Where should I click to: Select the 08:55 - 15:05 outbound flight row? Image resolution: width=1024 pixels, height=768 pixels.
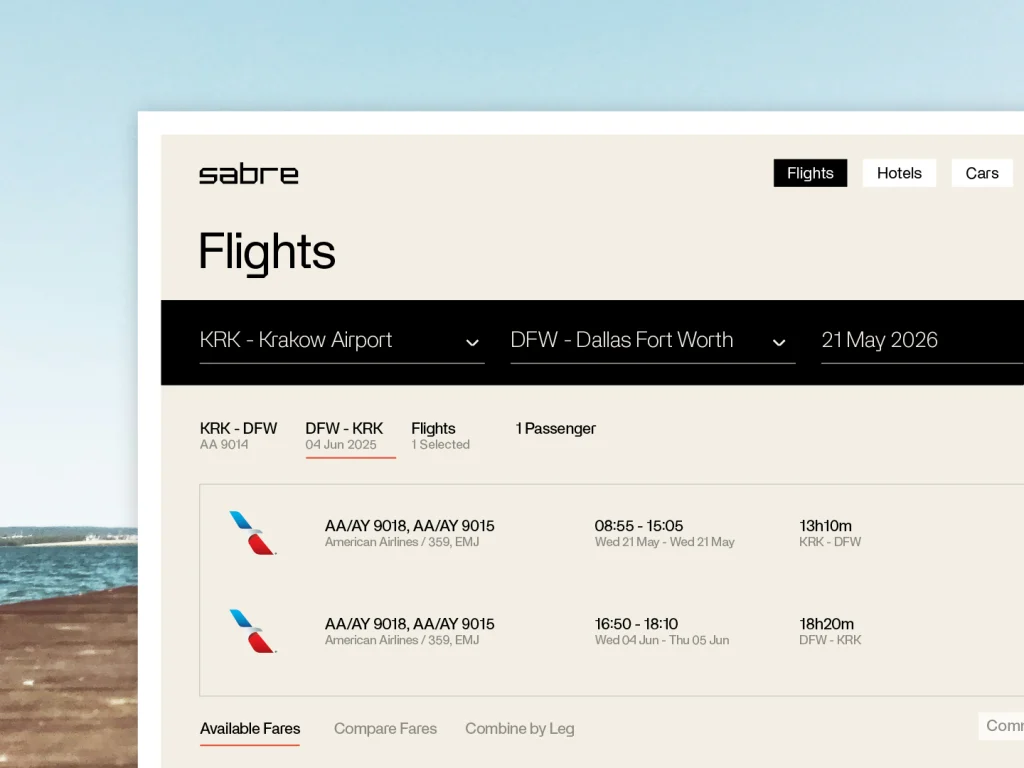(638, 533)
